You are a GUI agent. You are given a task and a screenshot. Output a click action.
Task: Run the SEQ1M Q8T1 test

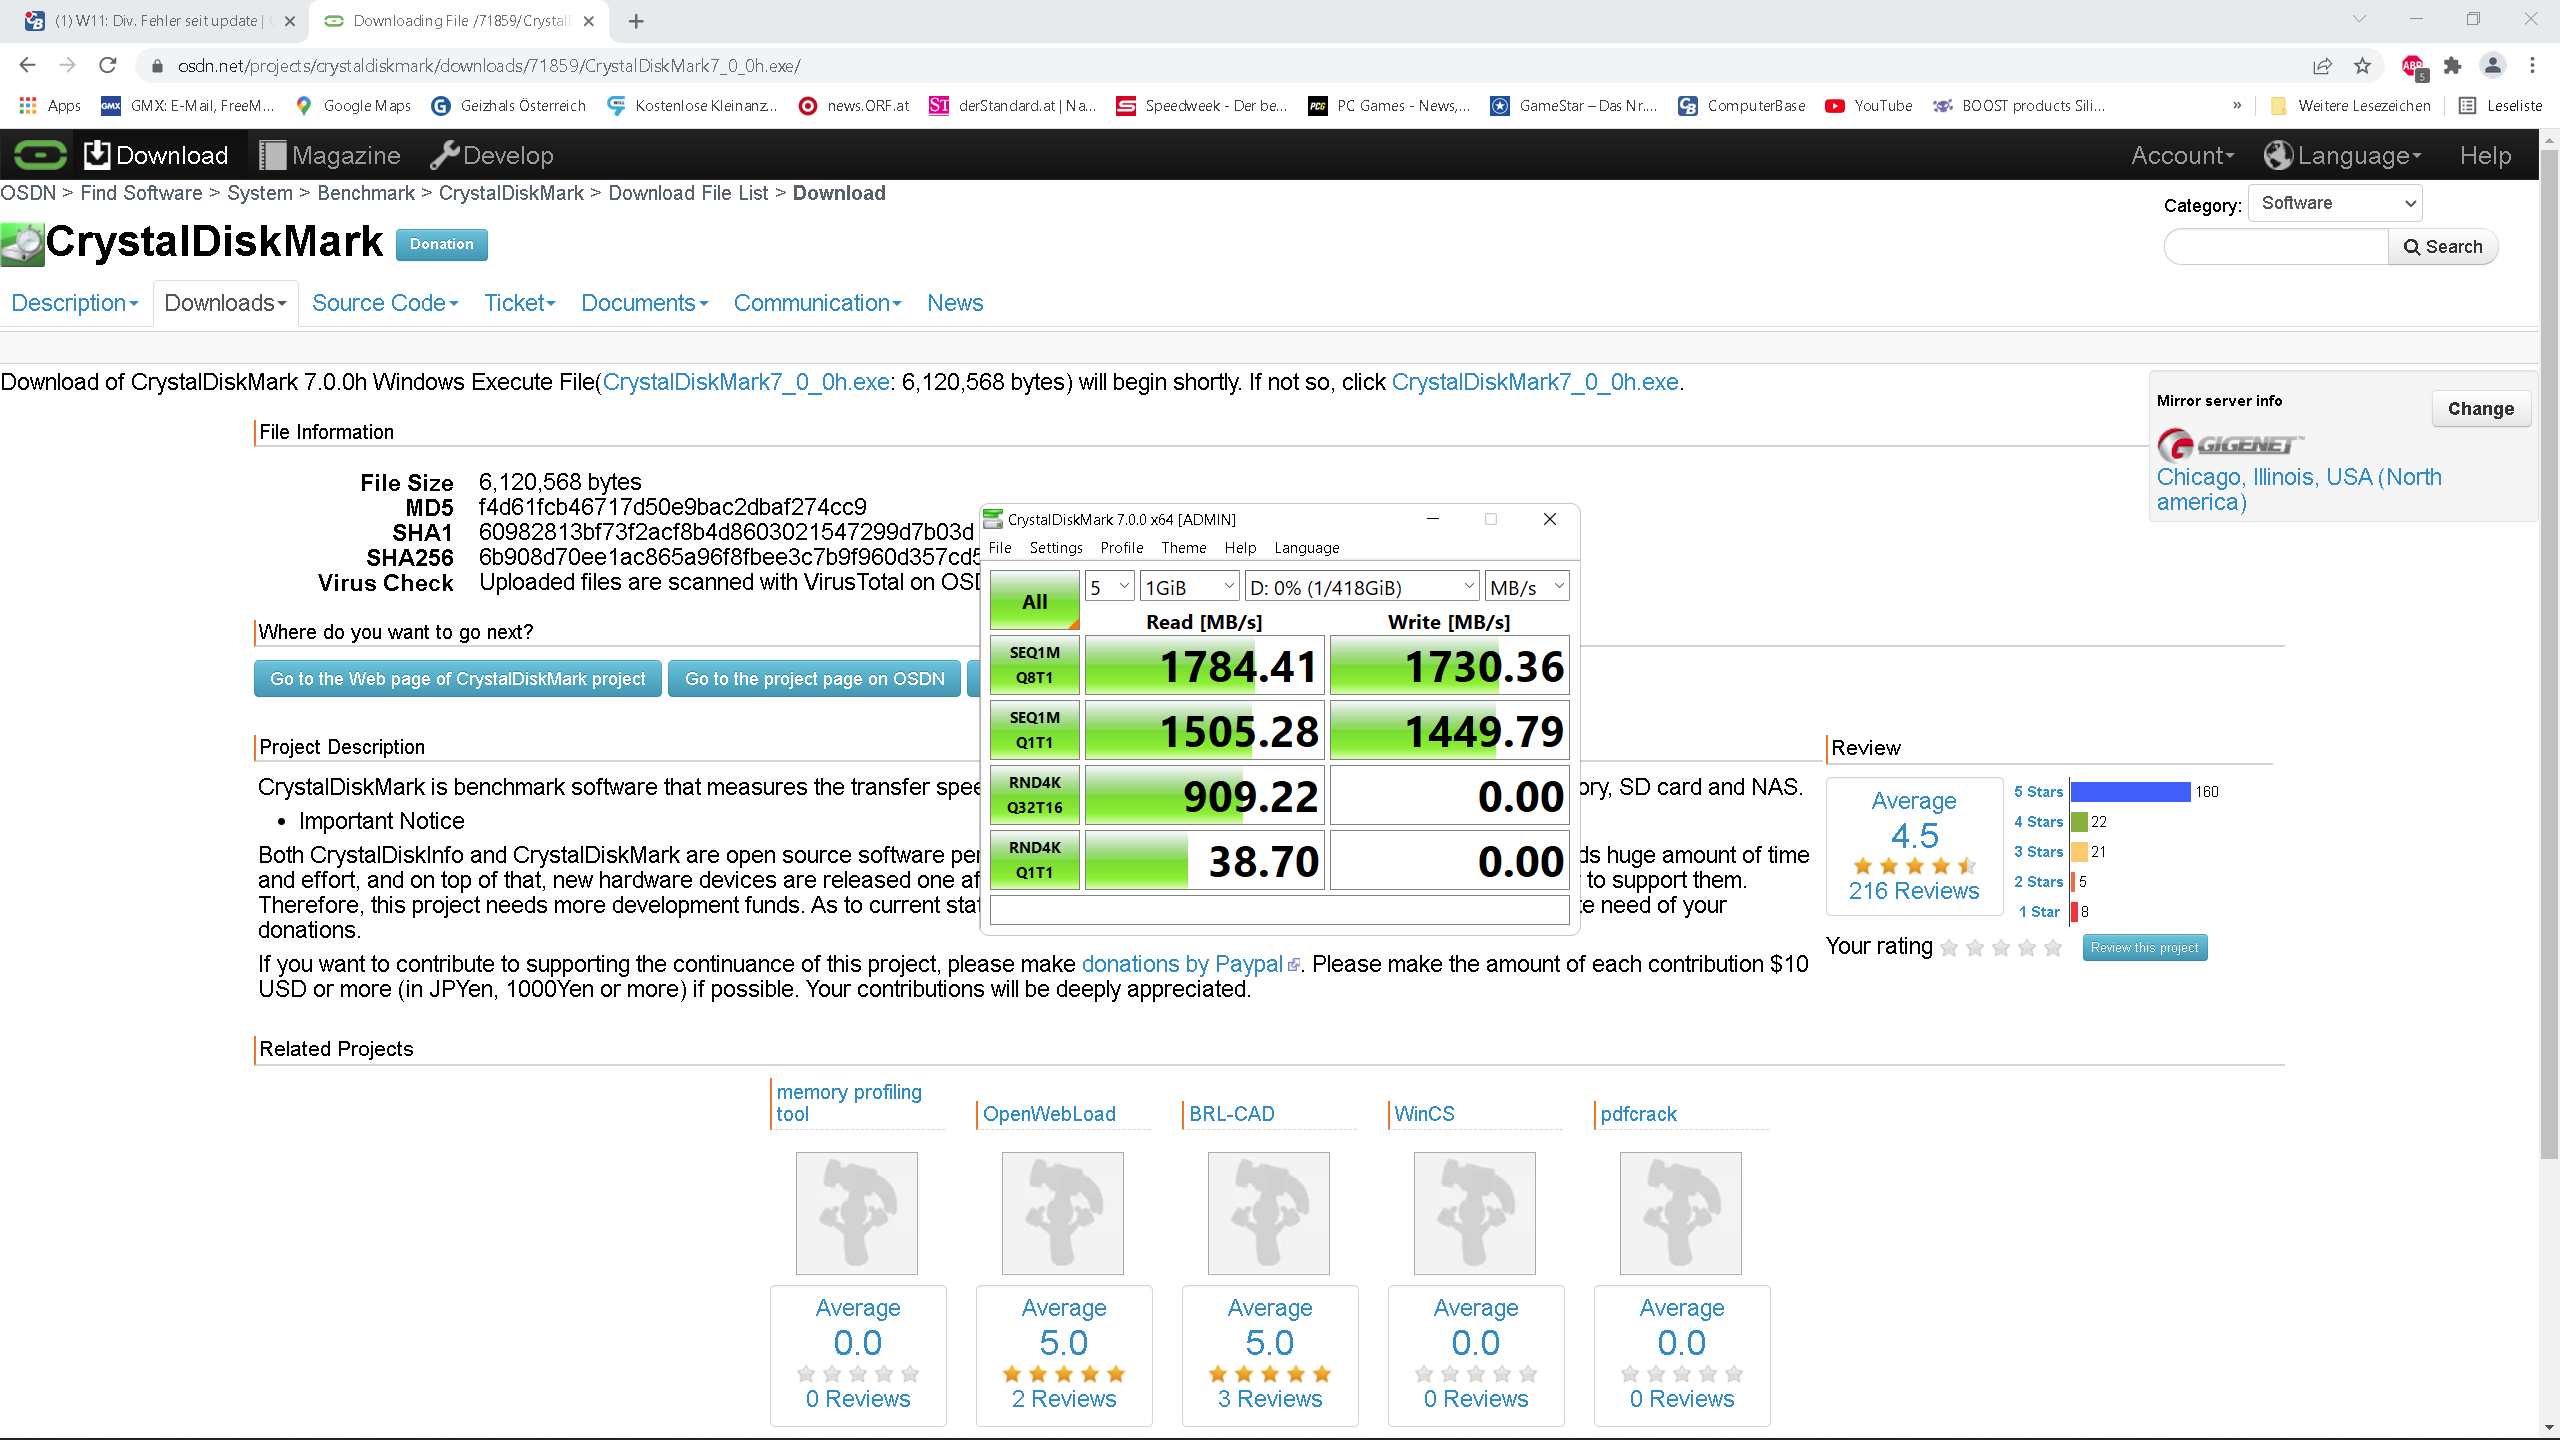pos(1034,665)
